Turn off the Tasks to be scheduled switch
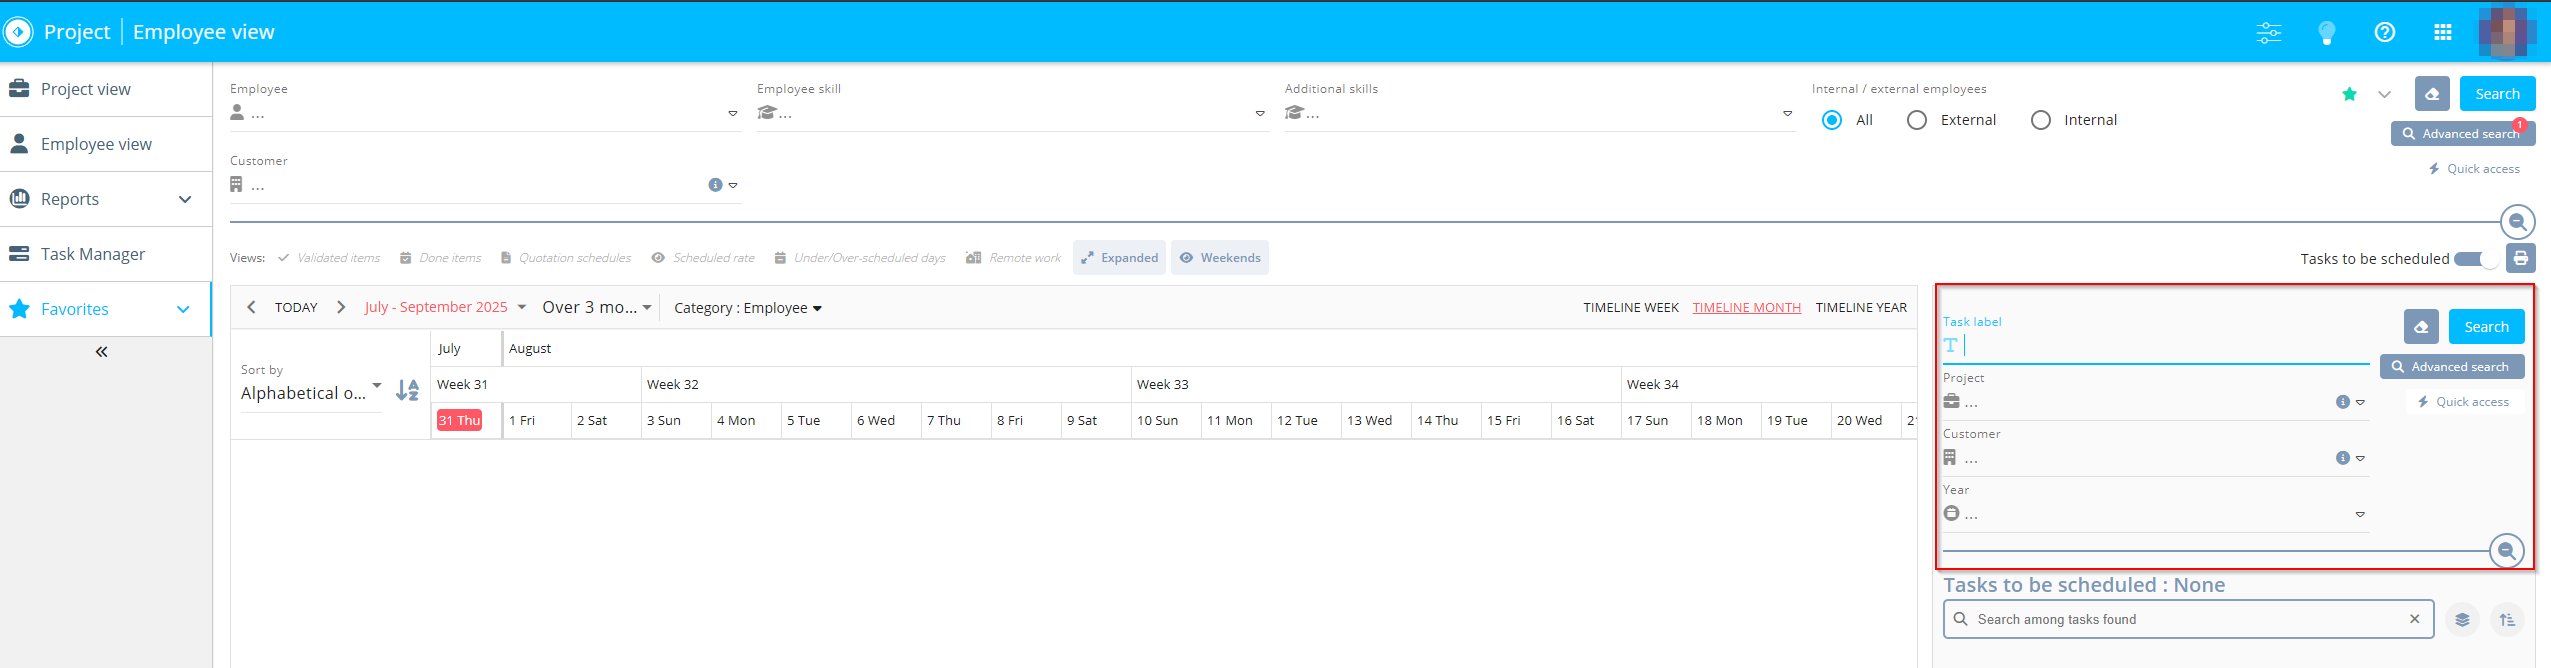This screenshot has width=2551, height=668. [2477, 259]
